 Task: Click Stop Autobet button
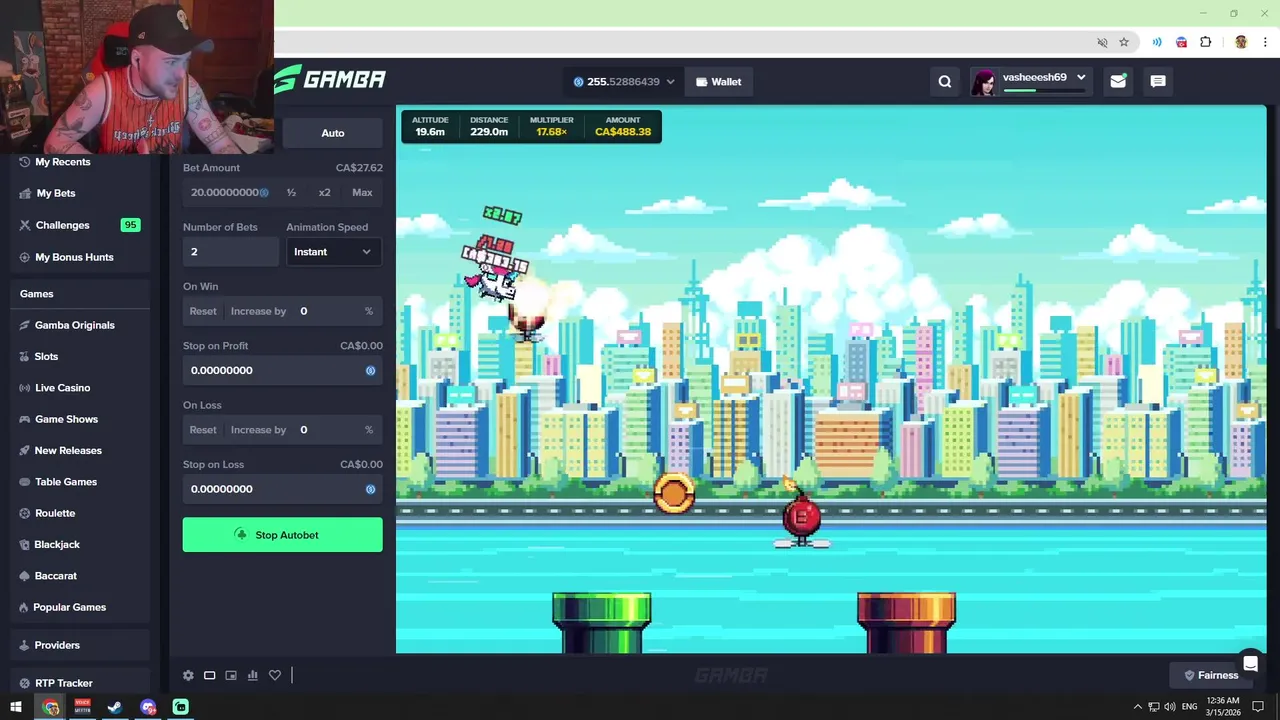click(282, 535)
